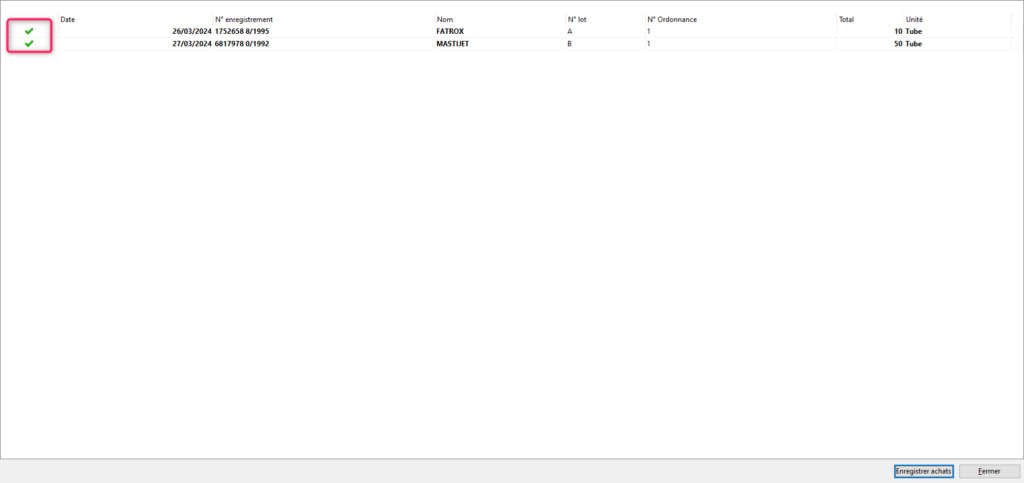1024x483 pixels.
Task: Select the N° Ordonnance column header
Action: coord(672,19)
